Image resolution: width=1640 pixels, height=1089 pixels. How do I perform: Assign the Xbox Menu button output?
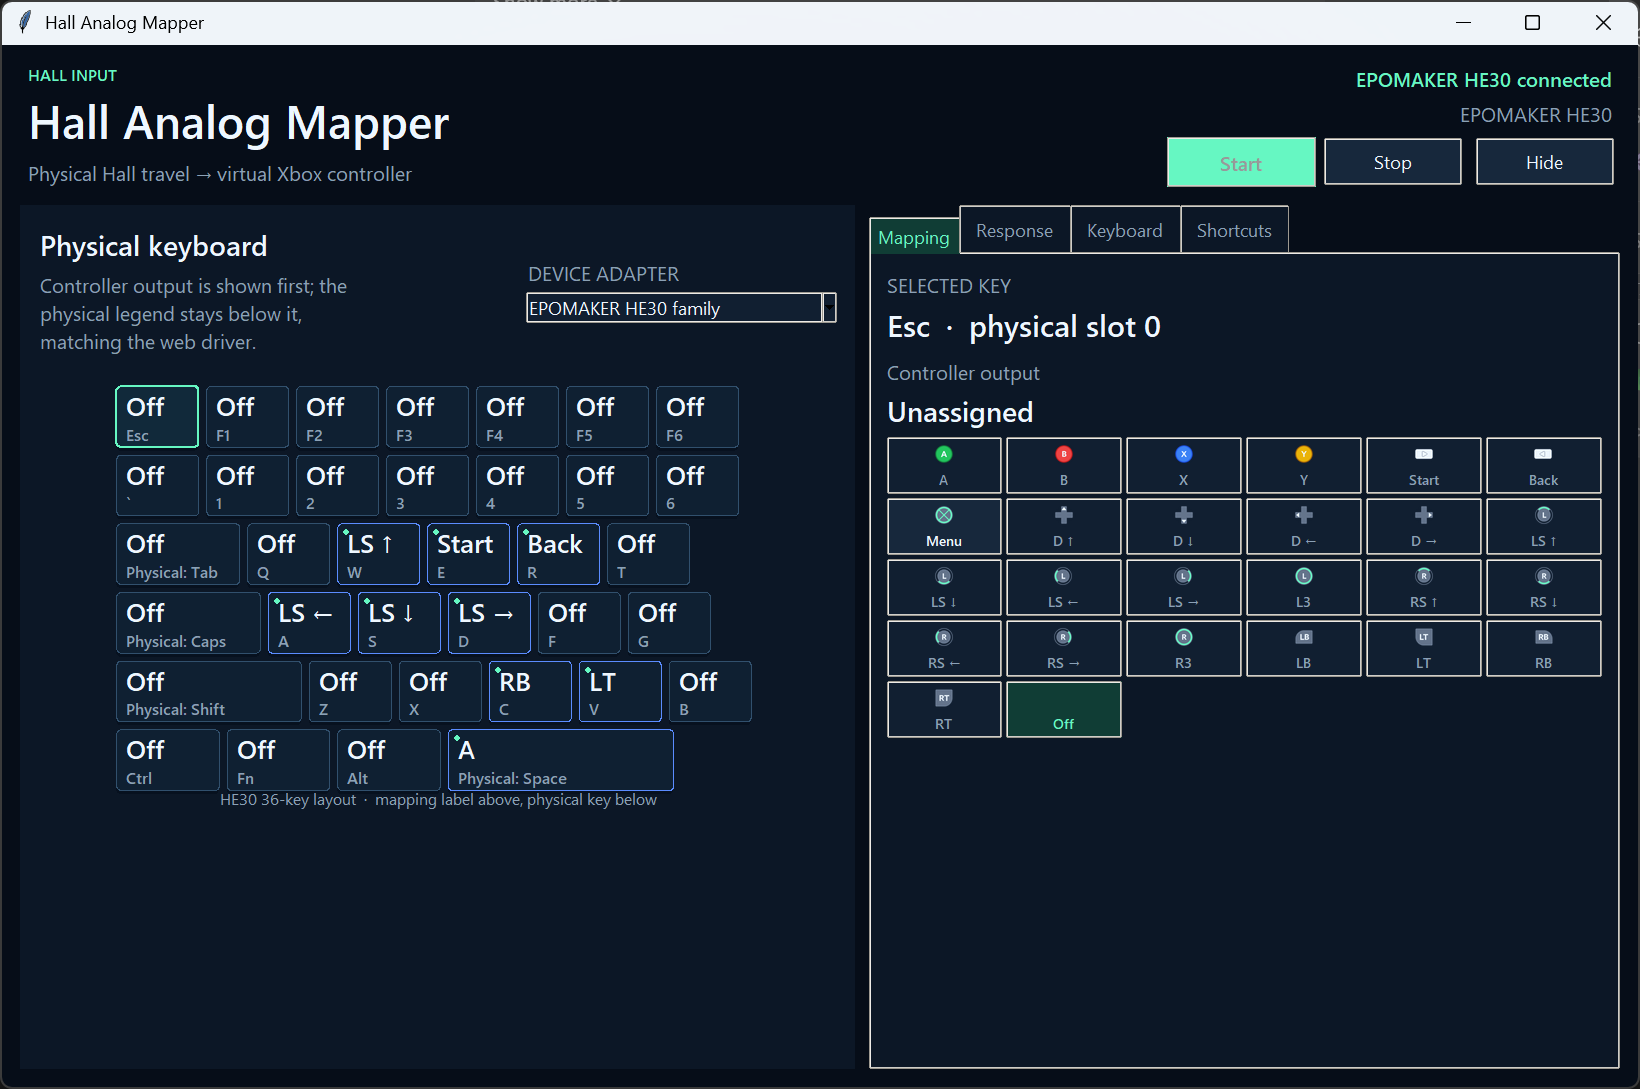[x=944, y=526]
